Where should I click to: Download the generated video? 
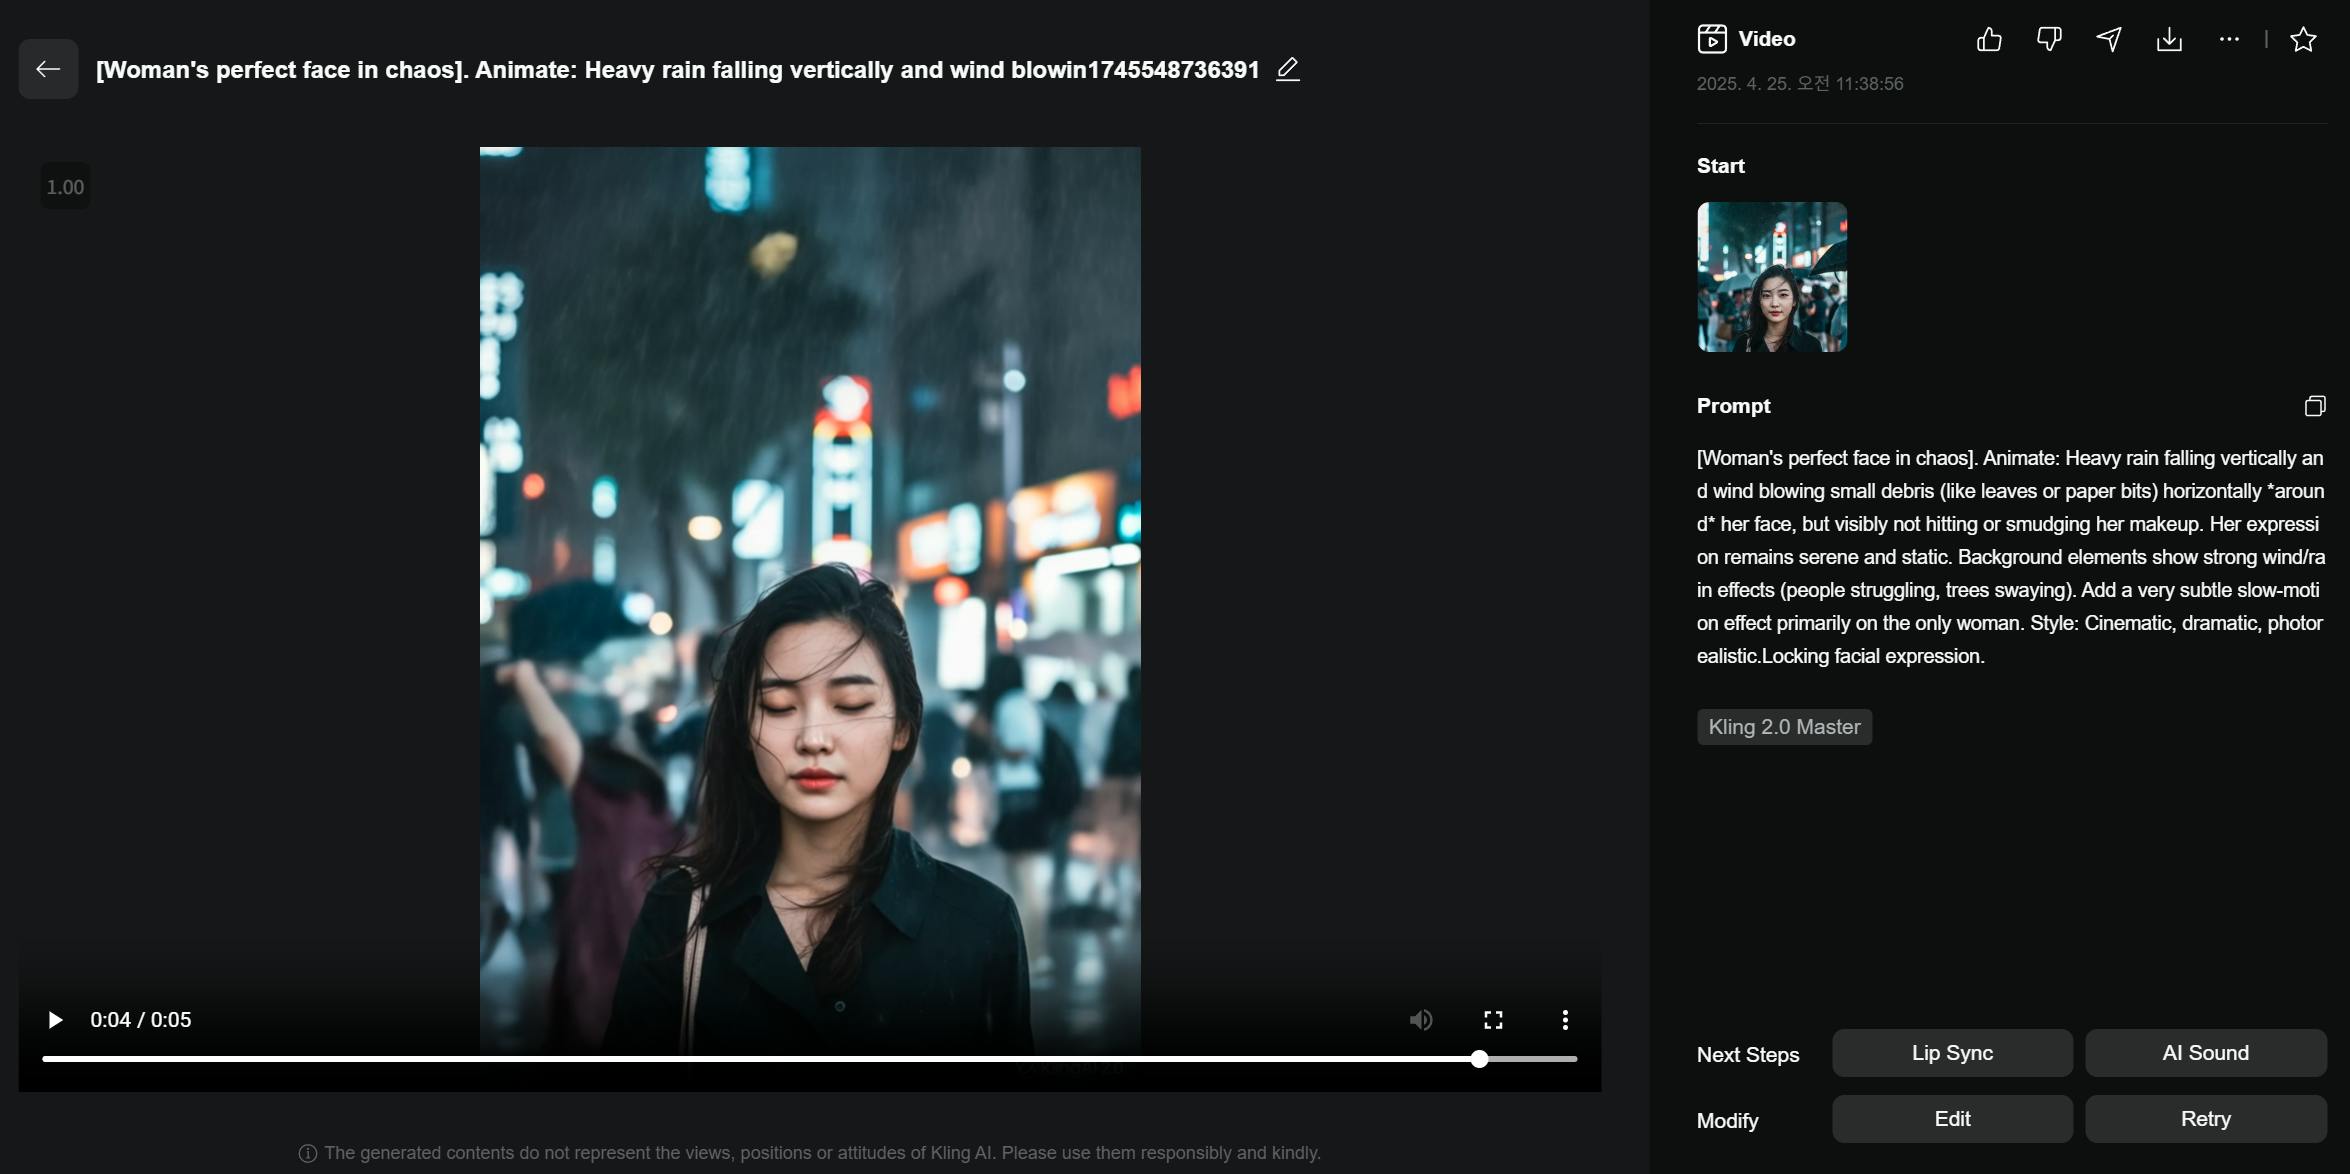(x=2169, y=39)
